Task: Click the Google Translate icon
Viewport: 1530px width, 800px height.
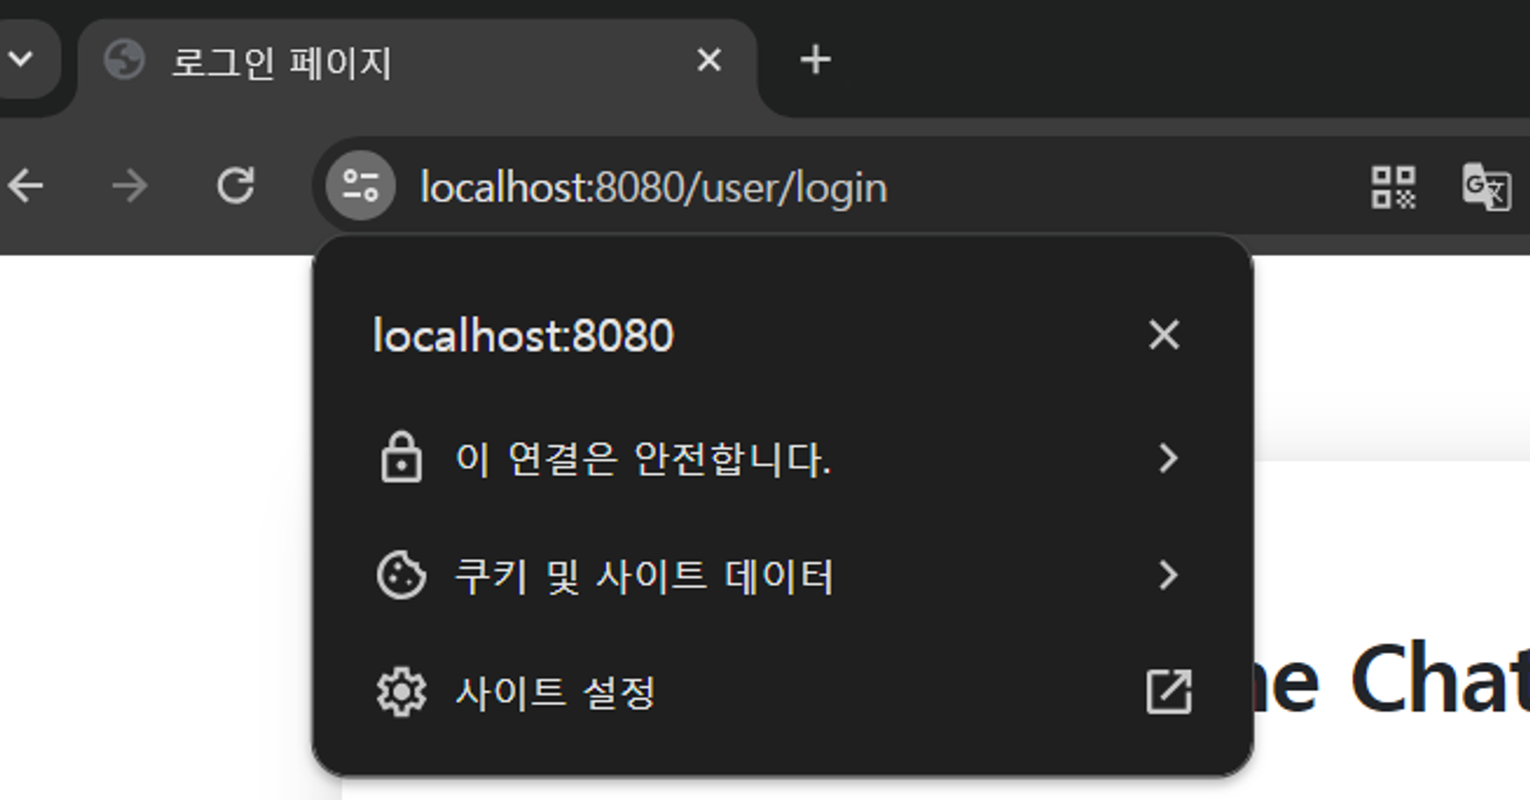Action: pyautogui.click(x=1486, y=187)
